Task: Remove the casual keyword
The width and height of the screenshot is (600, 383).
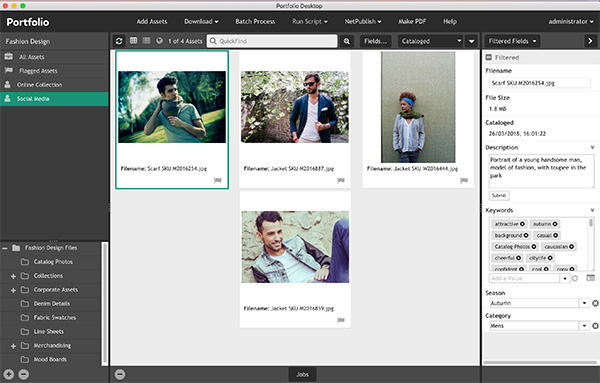Action: coord(556,235)
